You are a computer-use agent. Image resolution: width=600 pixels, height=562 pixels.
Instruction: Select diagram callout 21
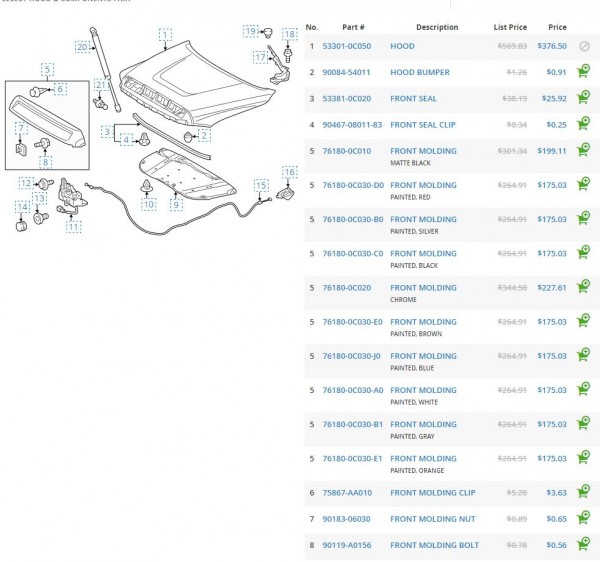(x=101, y=85)
